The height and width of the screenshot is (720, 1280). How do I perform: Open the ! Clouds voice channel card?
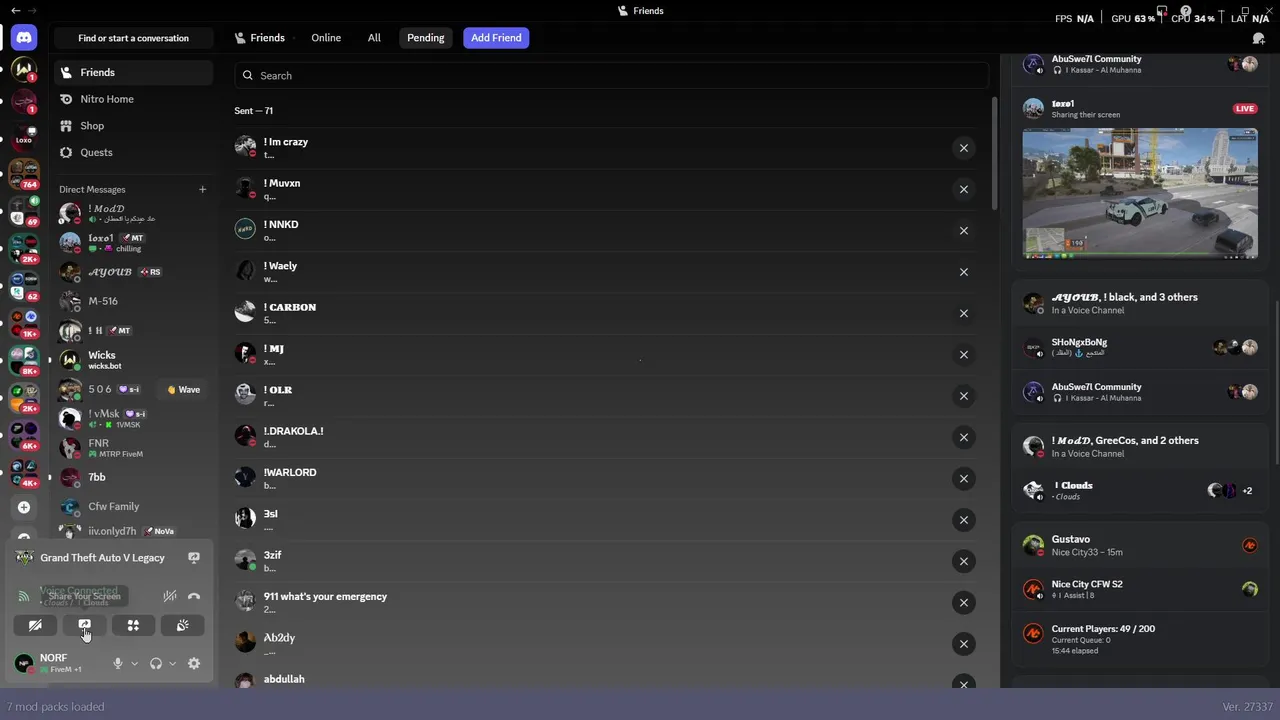[x=1140, y=490]
